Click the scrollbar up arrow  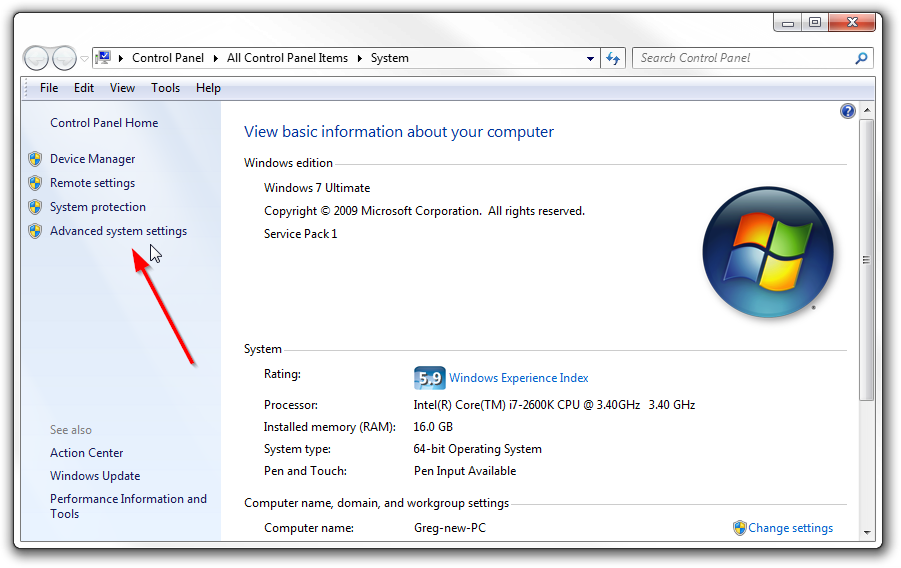tap(867, 110)
